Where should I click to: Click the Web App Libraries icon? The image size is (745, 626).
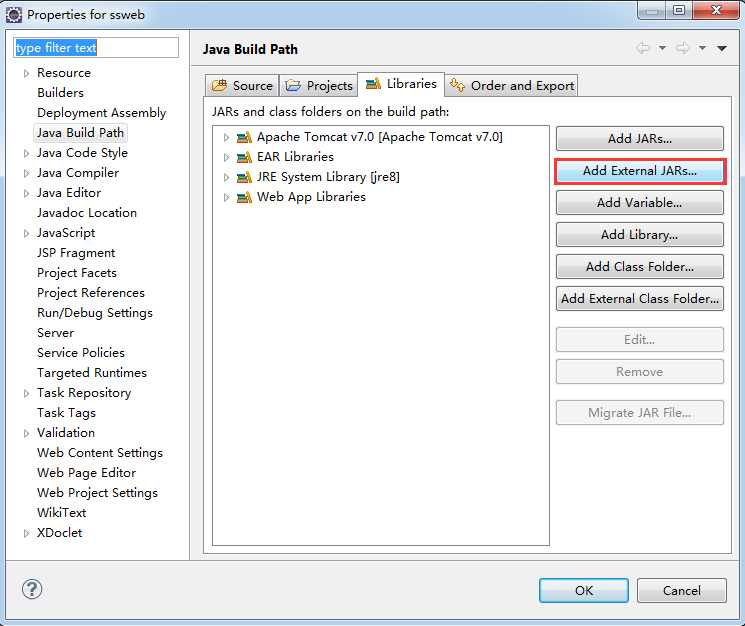244,198
